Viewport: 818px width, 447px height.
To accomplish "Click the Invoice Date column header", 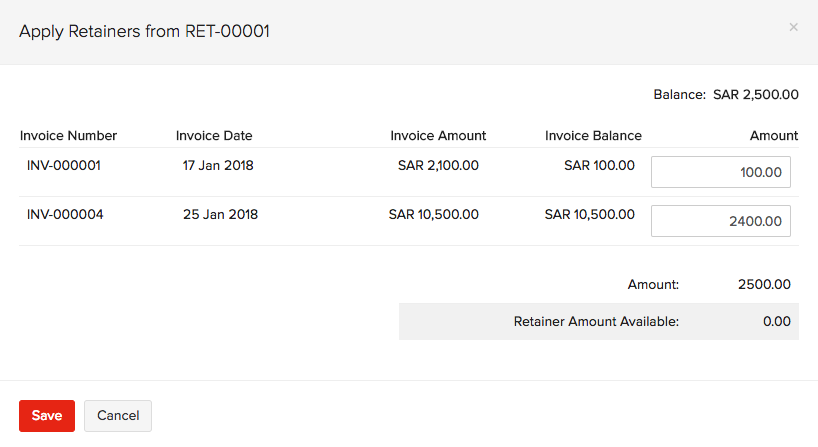I will [x=214, y=136].
